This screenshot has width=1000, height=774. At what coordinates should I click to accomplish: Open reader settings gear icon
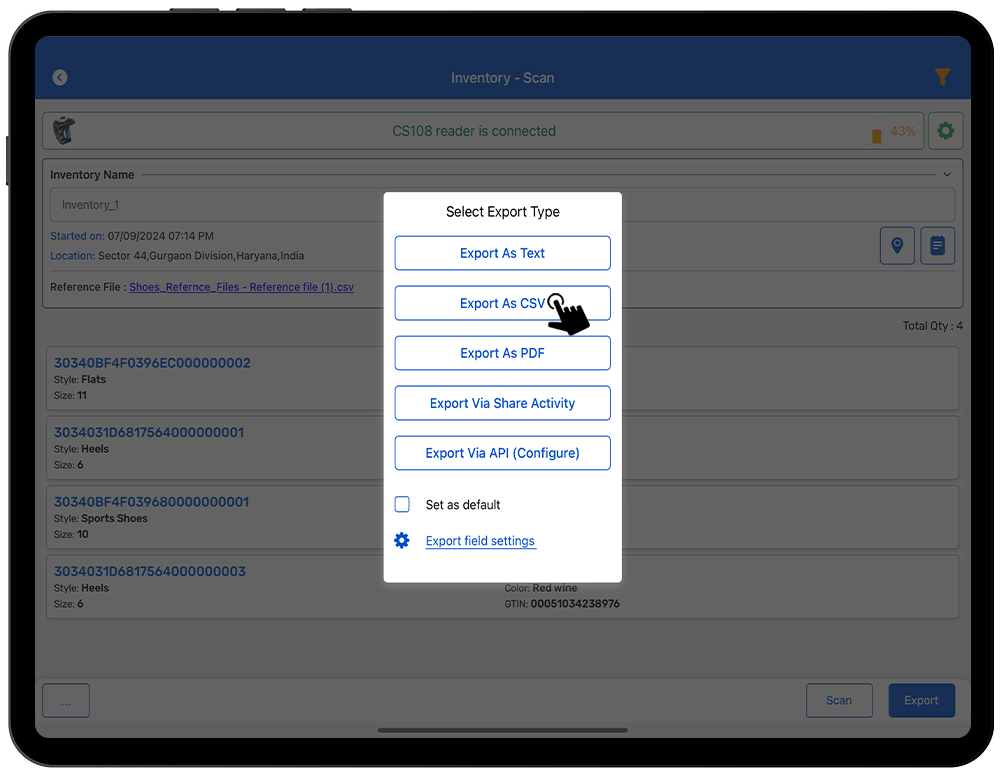tap(945, 131)
